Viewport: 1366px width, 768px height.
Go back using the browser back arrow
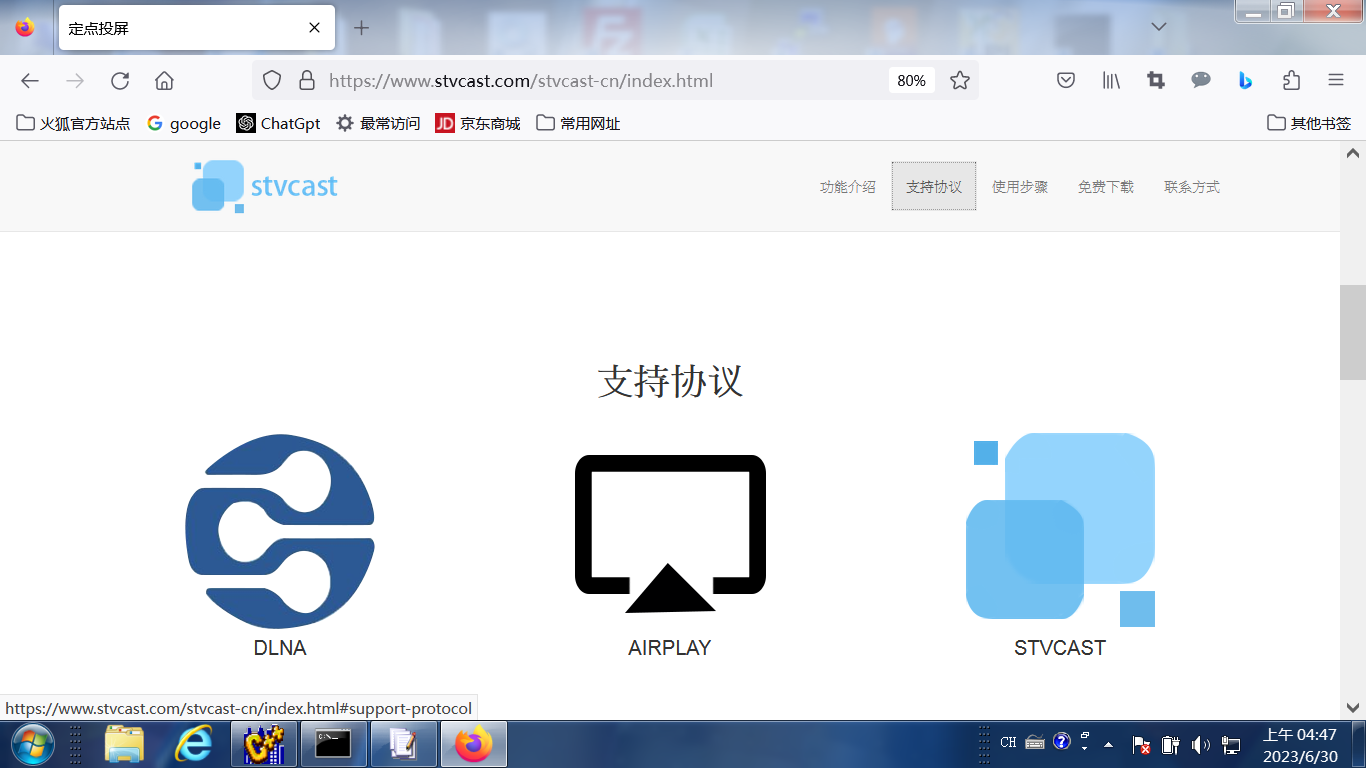pos(30,81)
